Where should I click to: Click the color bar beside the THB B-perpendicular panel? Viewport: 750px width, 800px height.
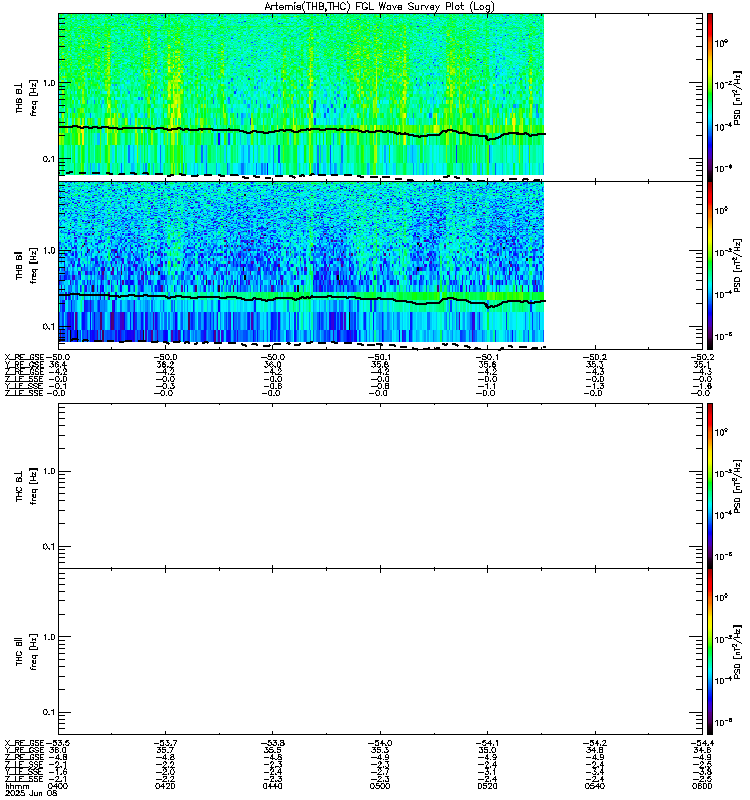pyautogui.click(x=710, y=97)
